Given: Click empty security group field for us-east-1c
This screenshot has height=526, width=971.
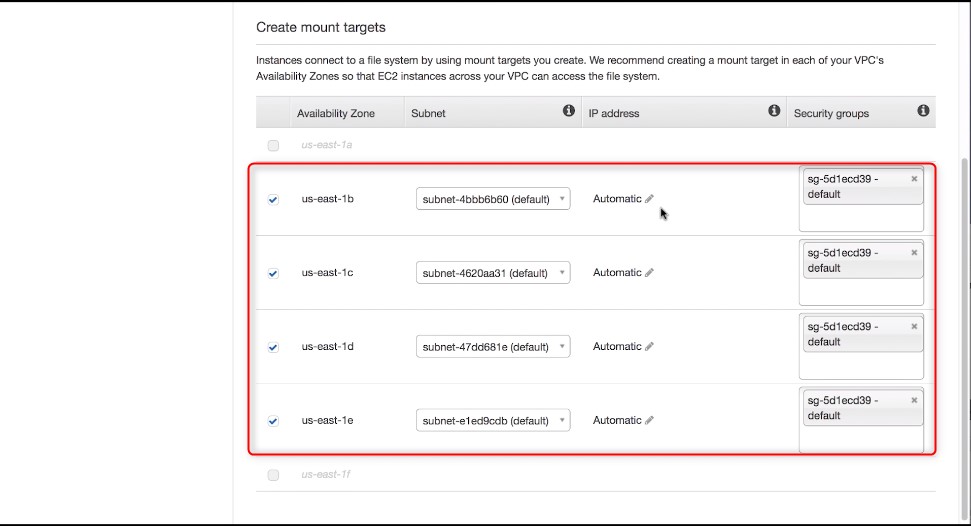Looking at the screenshot, I should (x=861, y=292).
